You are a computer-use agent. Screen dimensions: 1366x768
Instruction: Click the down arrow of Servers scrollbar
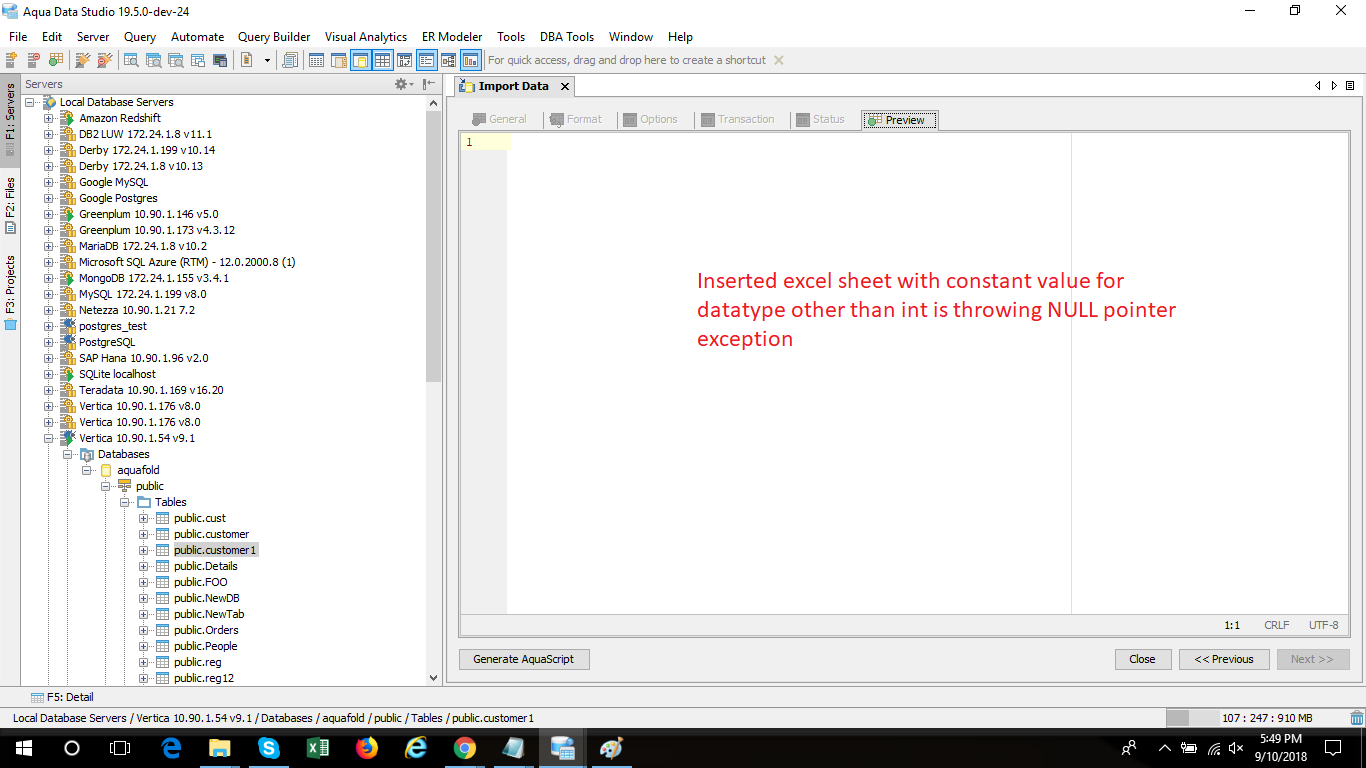tap(433, 678)
